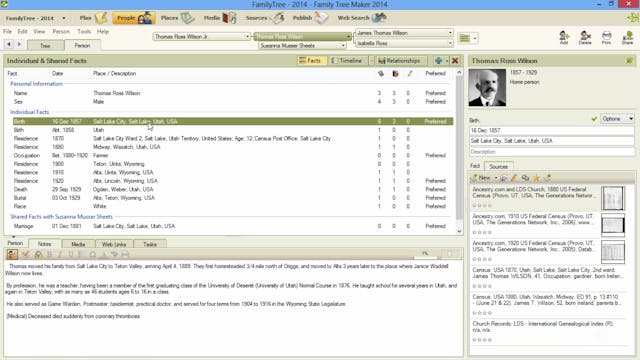Switch to the Media tab
This screenshot has width=640, height=360.
coord(78,244)
